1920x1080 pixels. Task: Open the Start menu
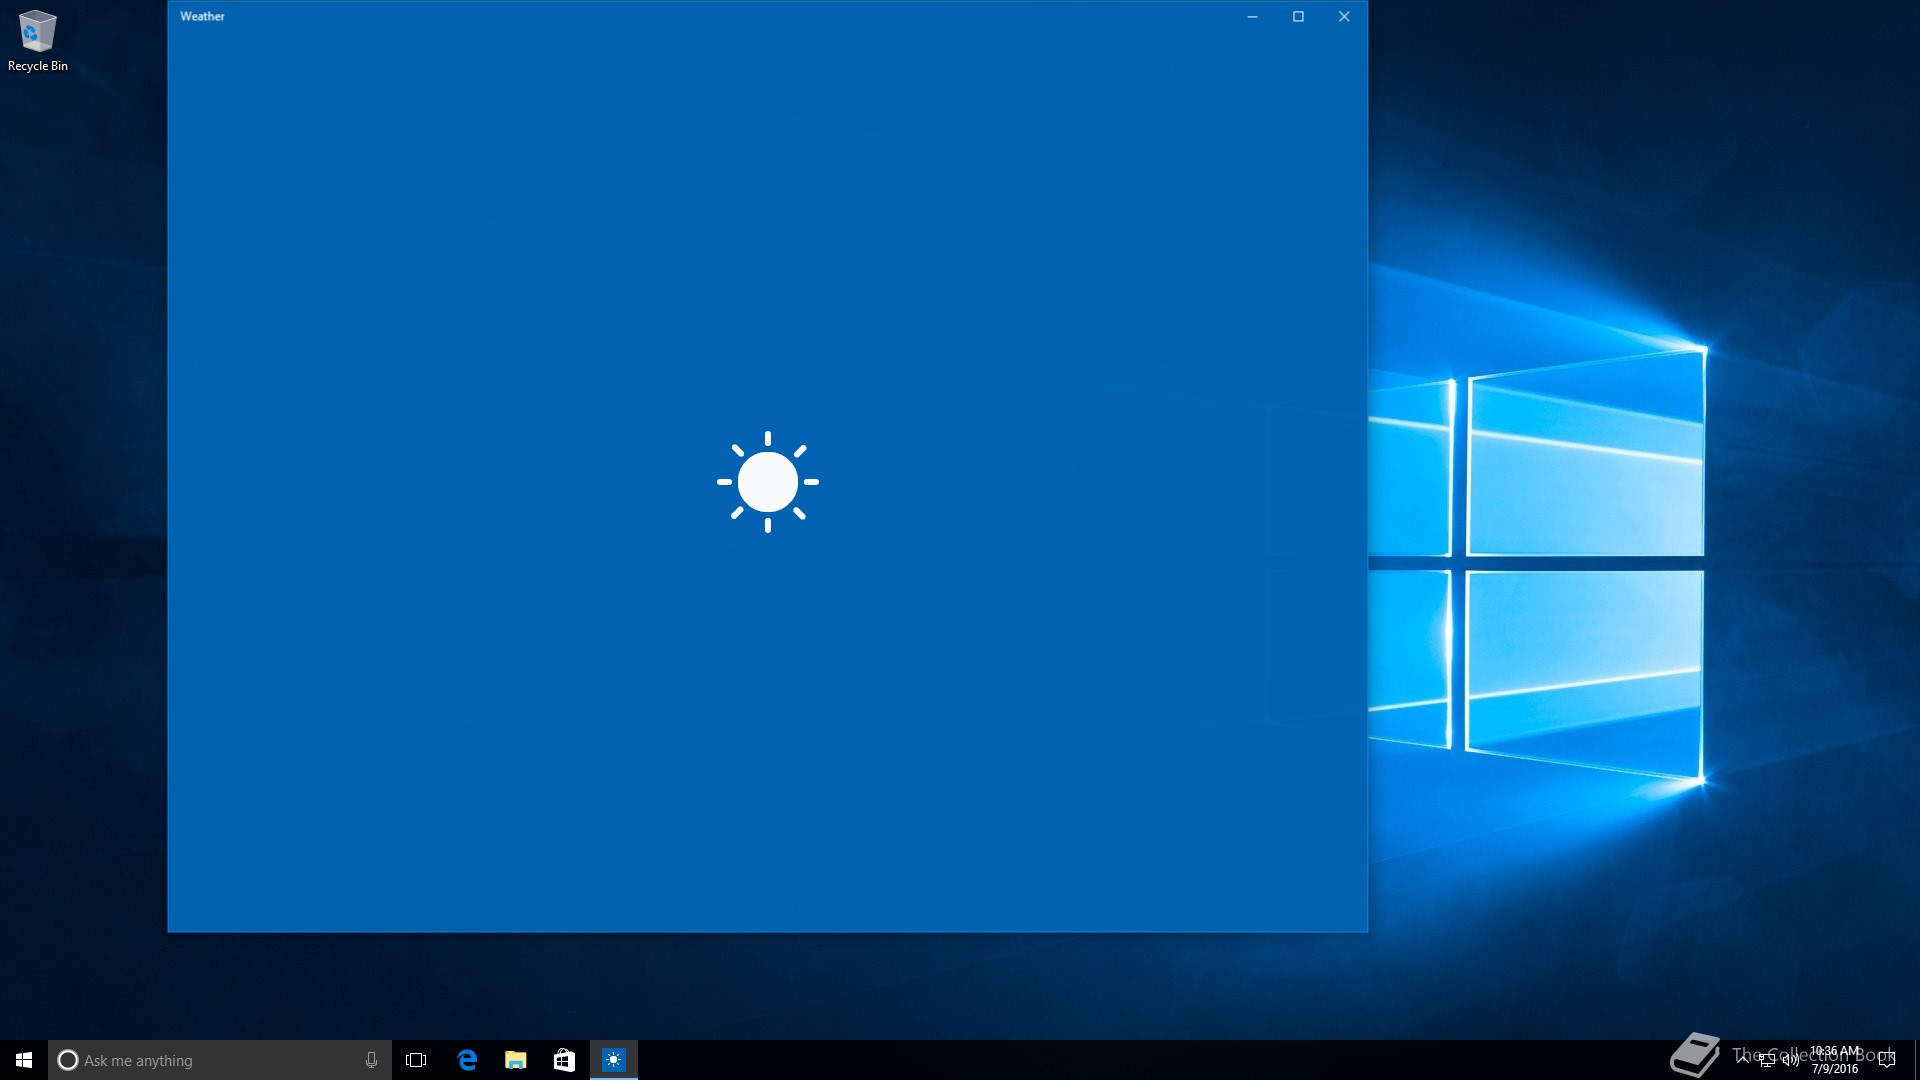click(x=24, y=1060)
